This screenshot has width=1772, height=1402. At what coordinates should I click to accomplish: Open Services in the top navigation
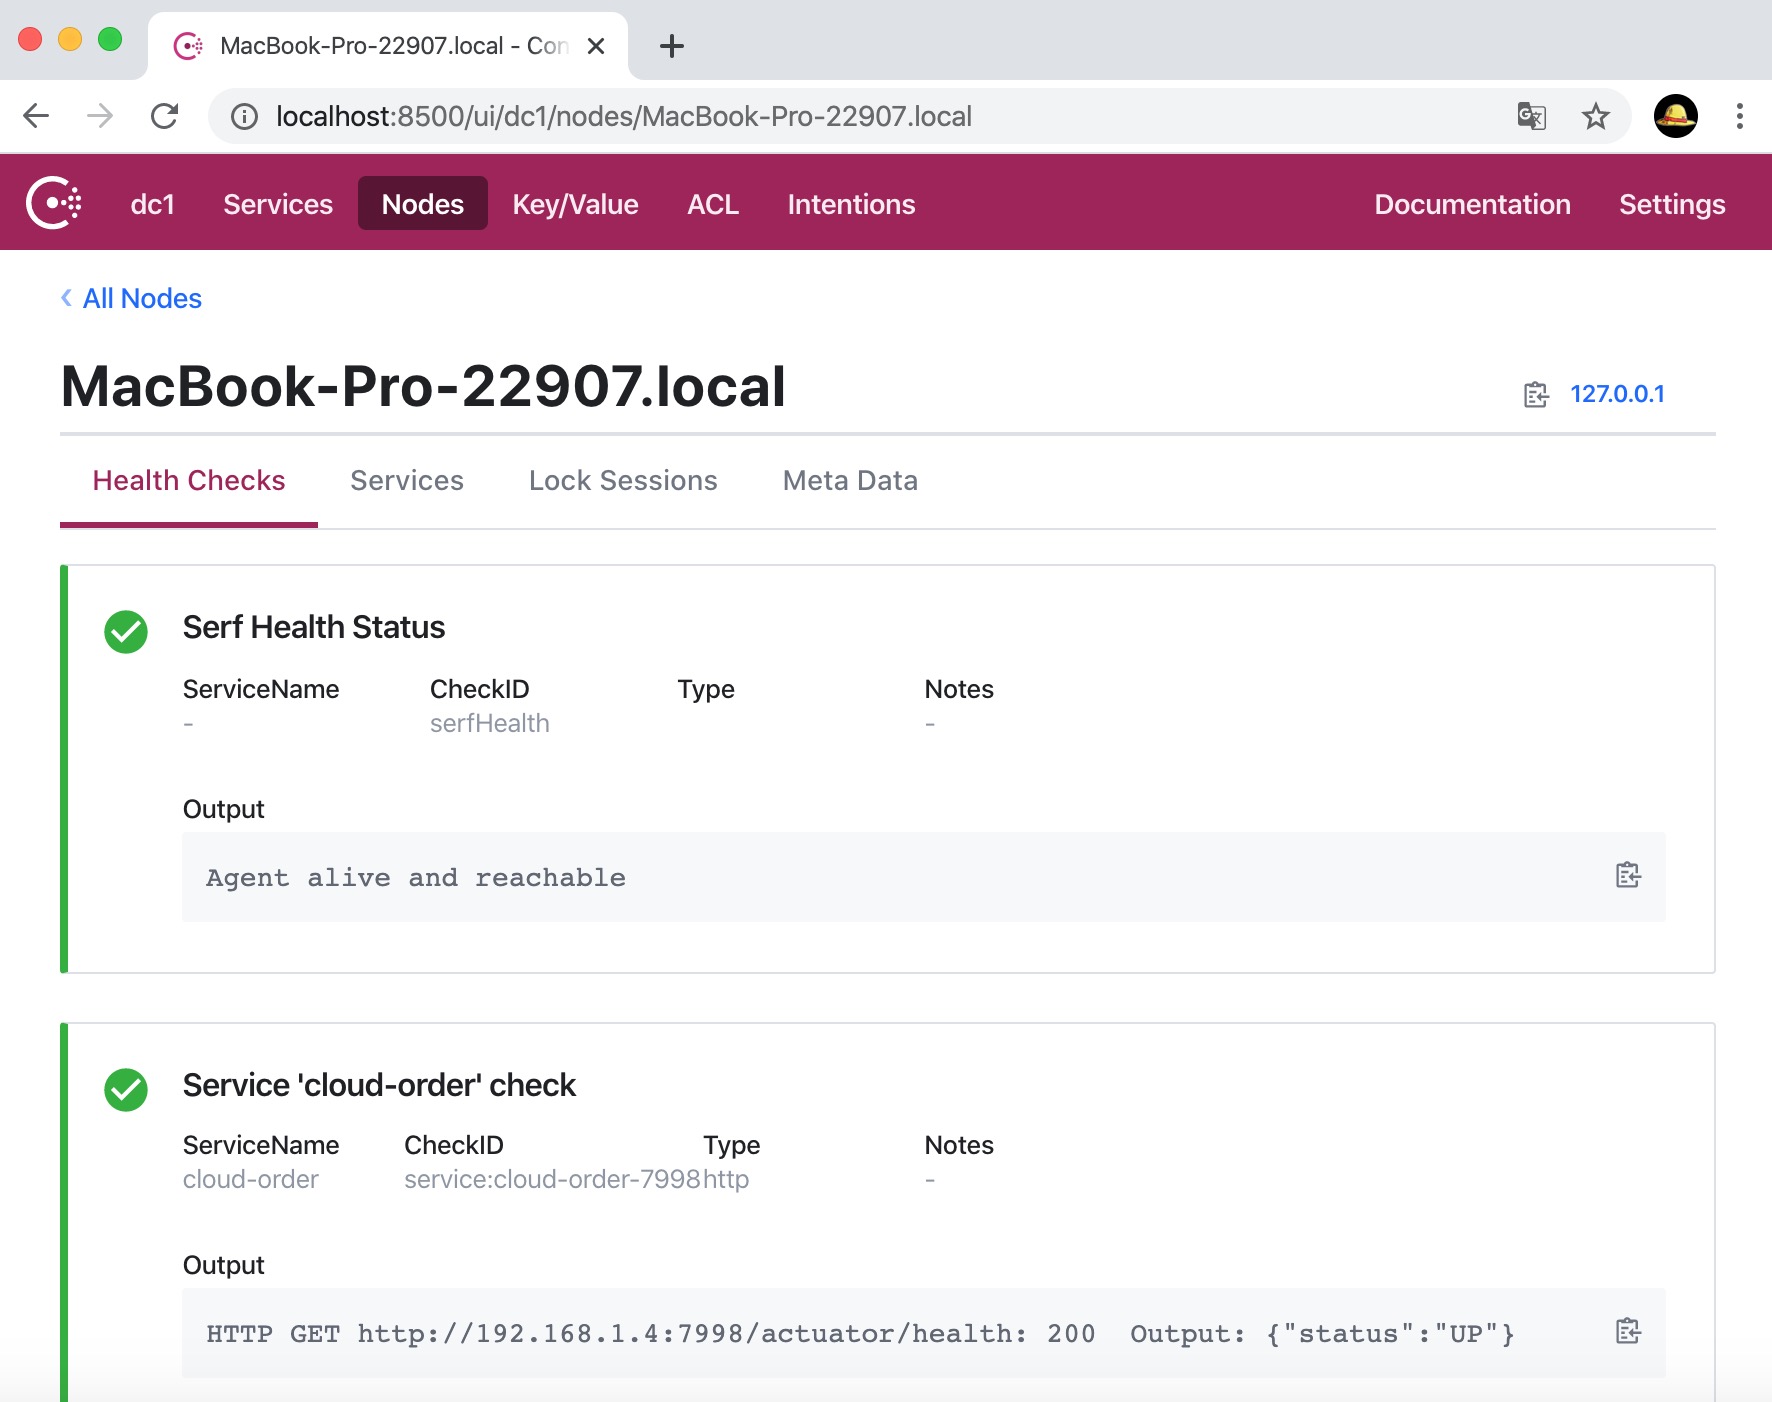pos(278,204)
